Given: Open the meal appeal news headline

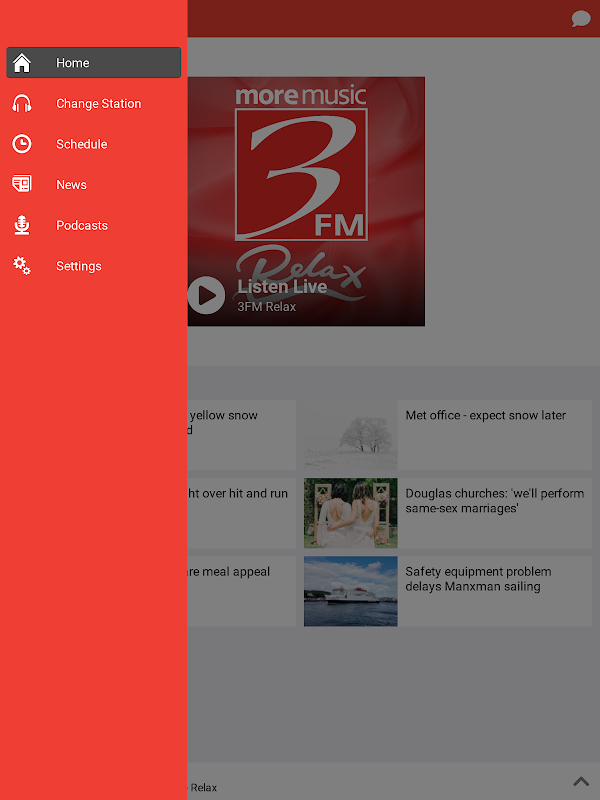Looking at the screenshot, I should (229, 571).
